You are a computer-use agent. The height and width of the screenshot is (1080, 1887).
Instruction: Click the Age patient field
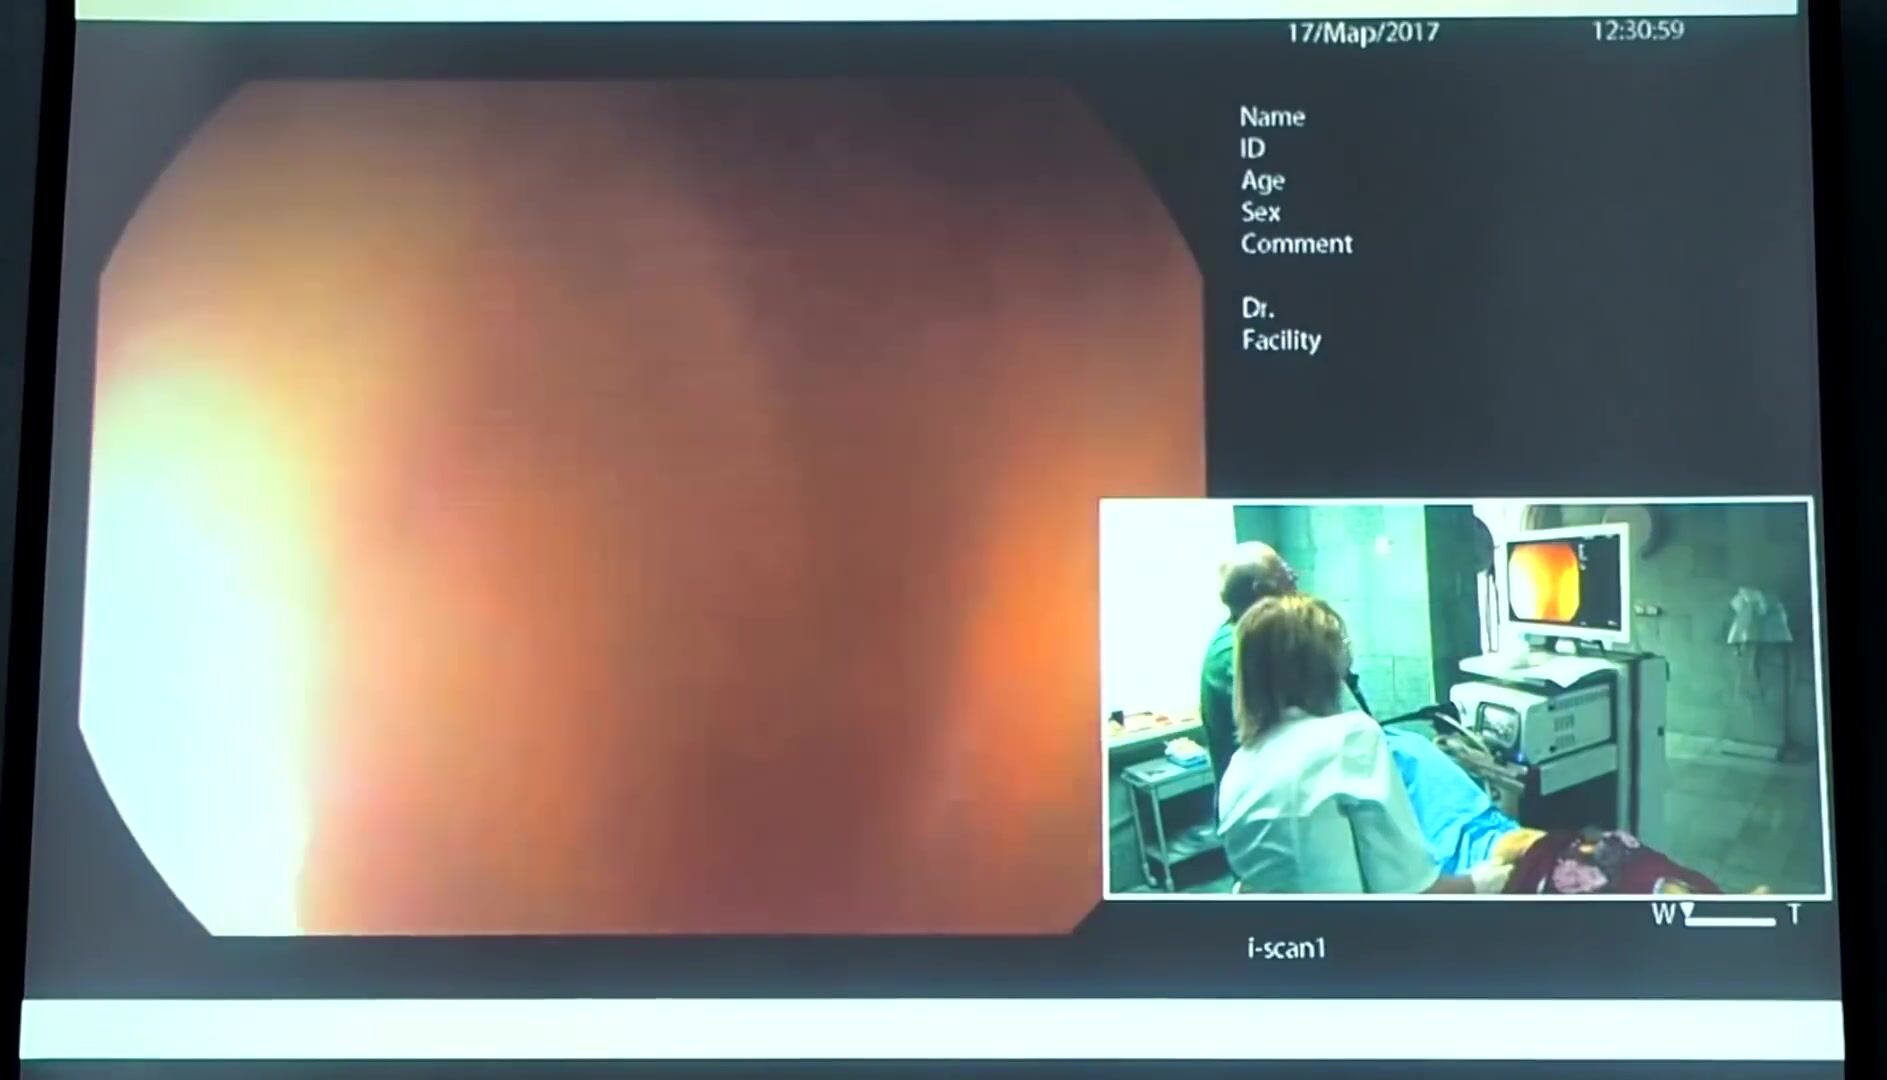pyautogui.click(x=1262, y=181)
